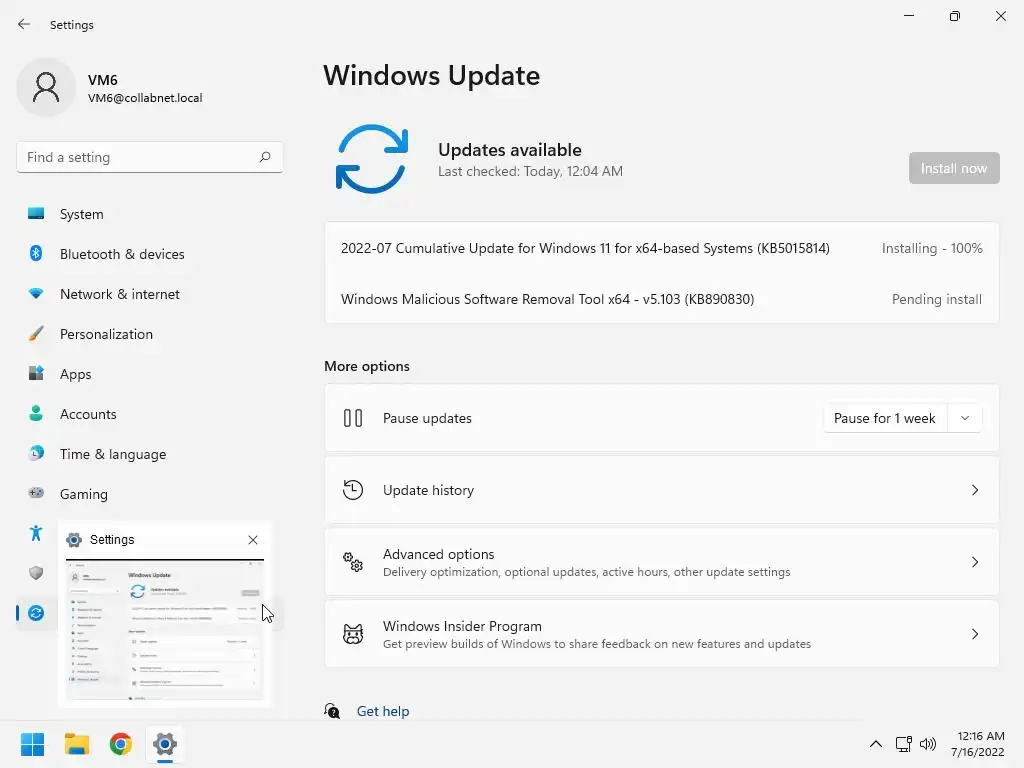Click the Windows Insider cat icon
The height and width of the screenshot is (768, 1024).
[x=353, y=633]
